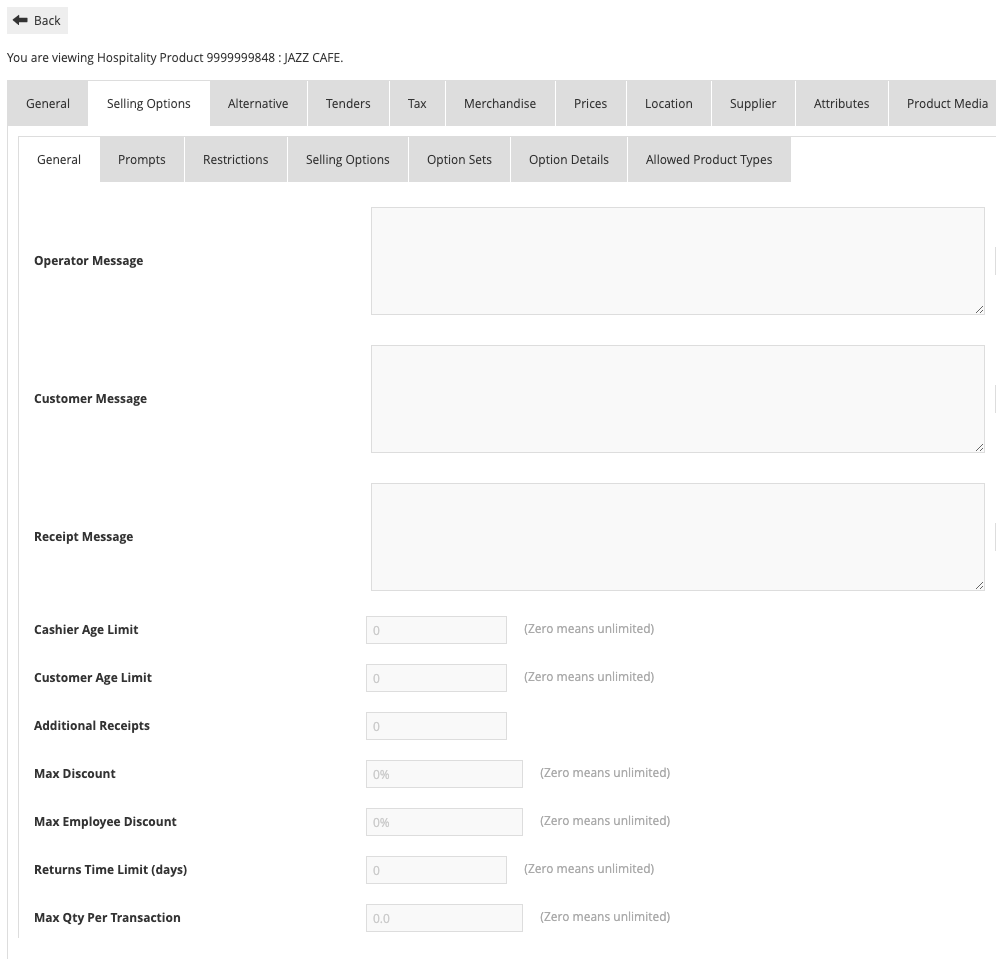Open the Attributes tab
996x959 pixels.
[x=842, y=104]
